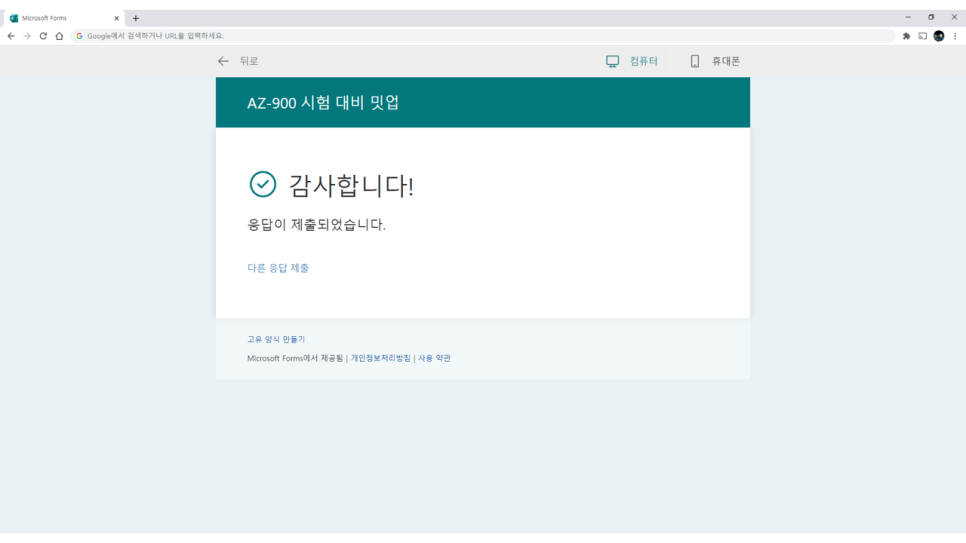The image size is (966, 543).
Task: Focus the URL address bar
Action: [x=484, y=36]
